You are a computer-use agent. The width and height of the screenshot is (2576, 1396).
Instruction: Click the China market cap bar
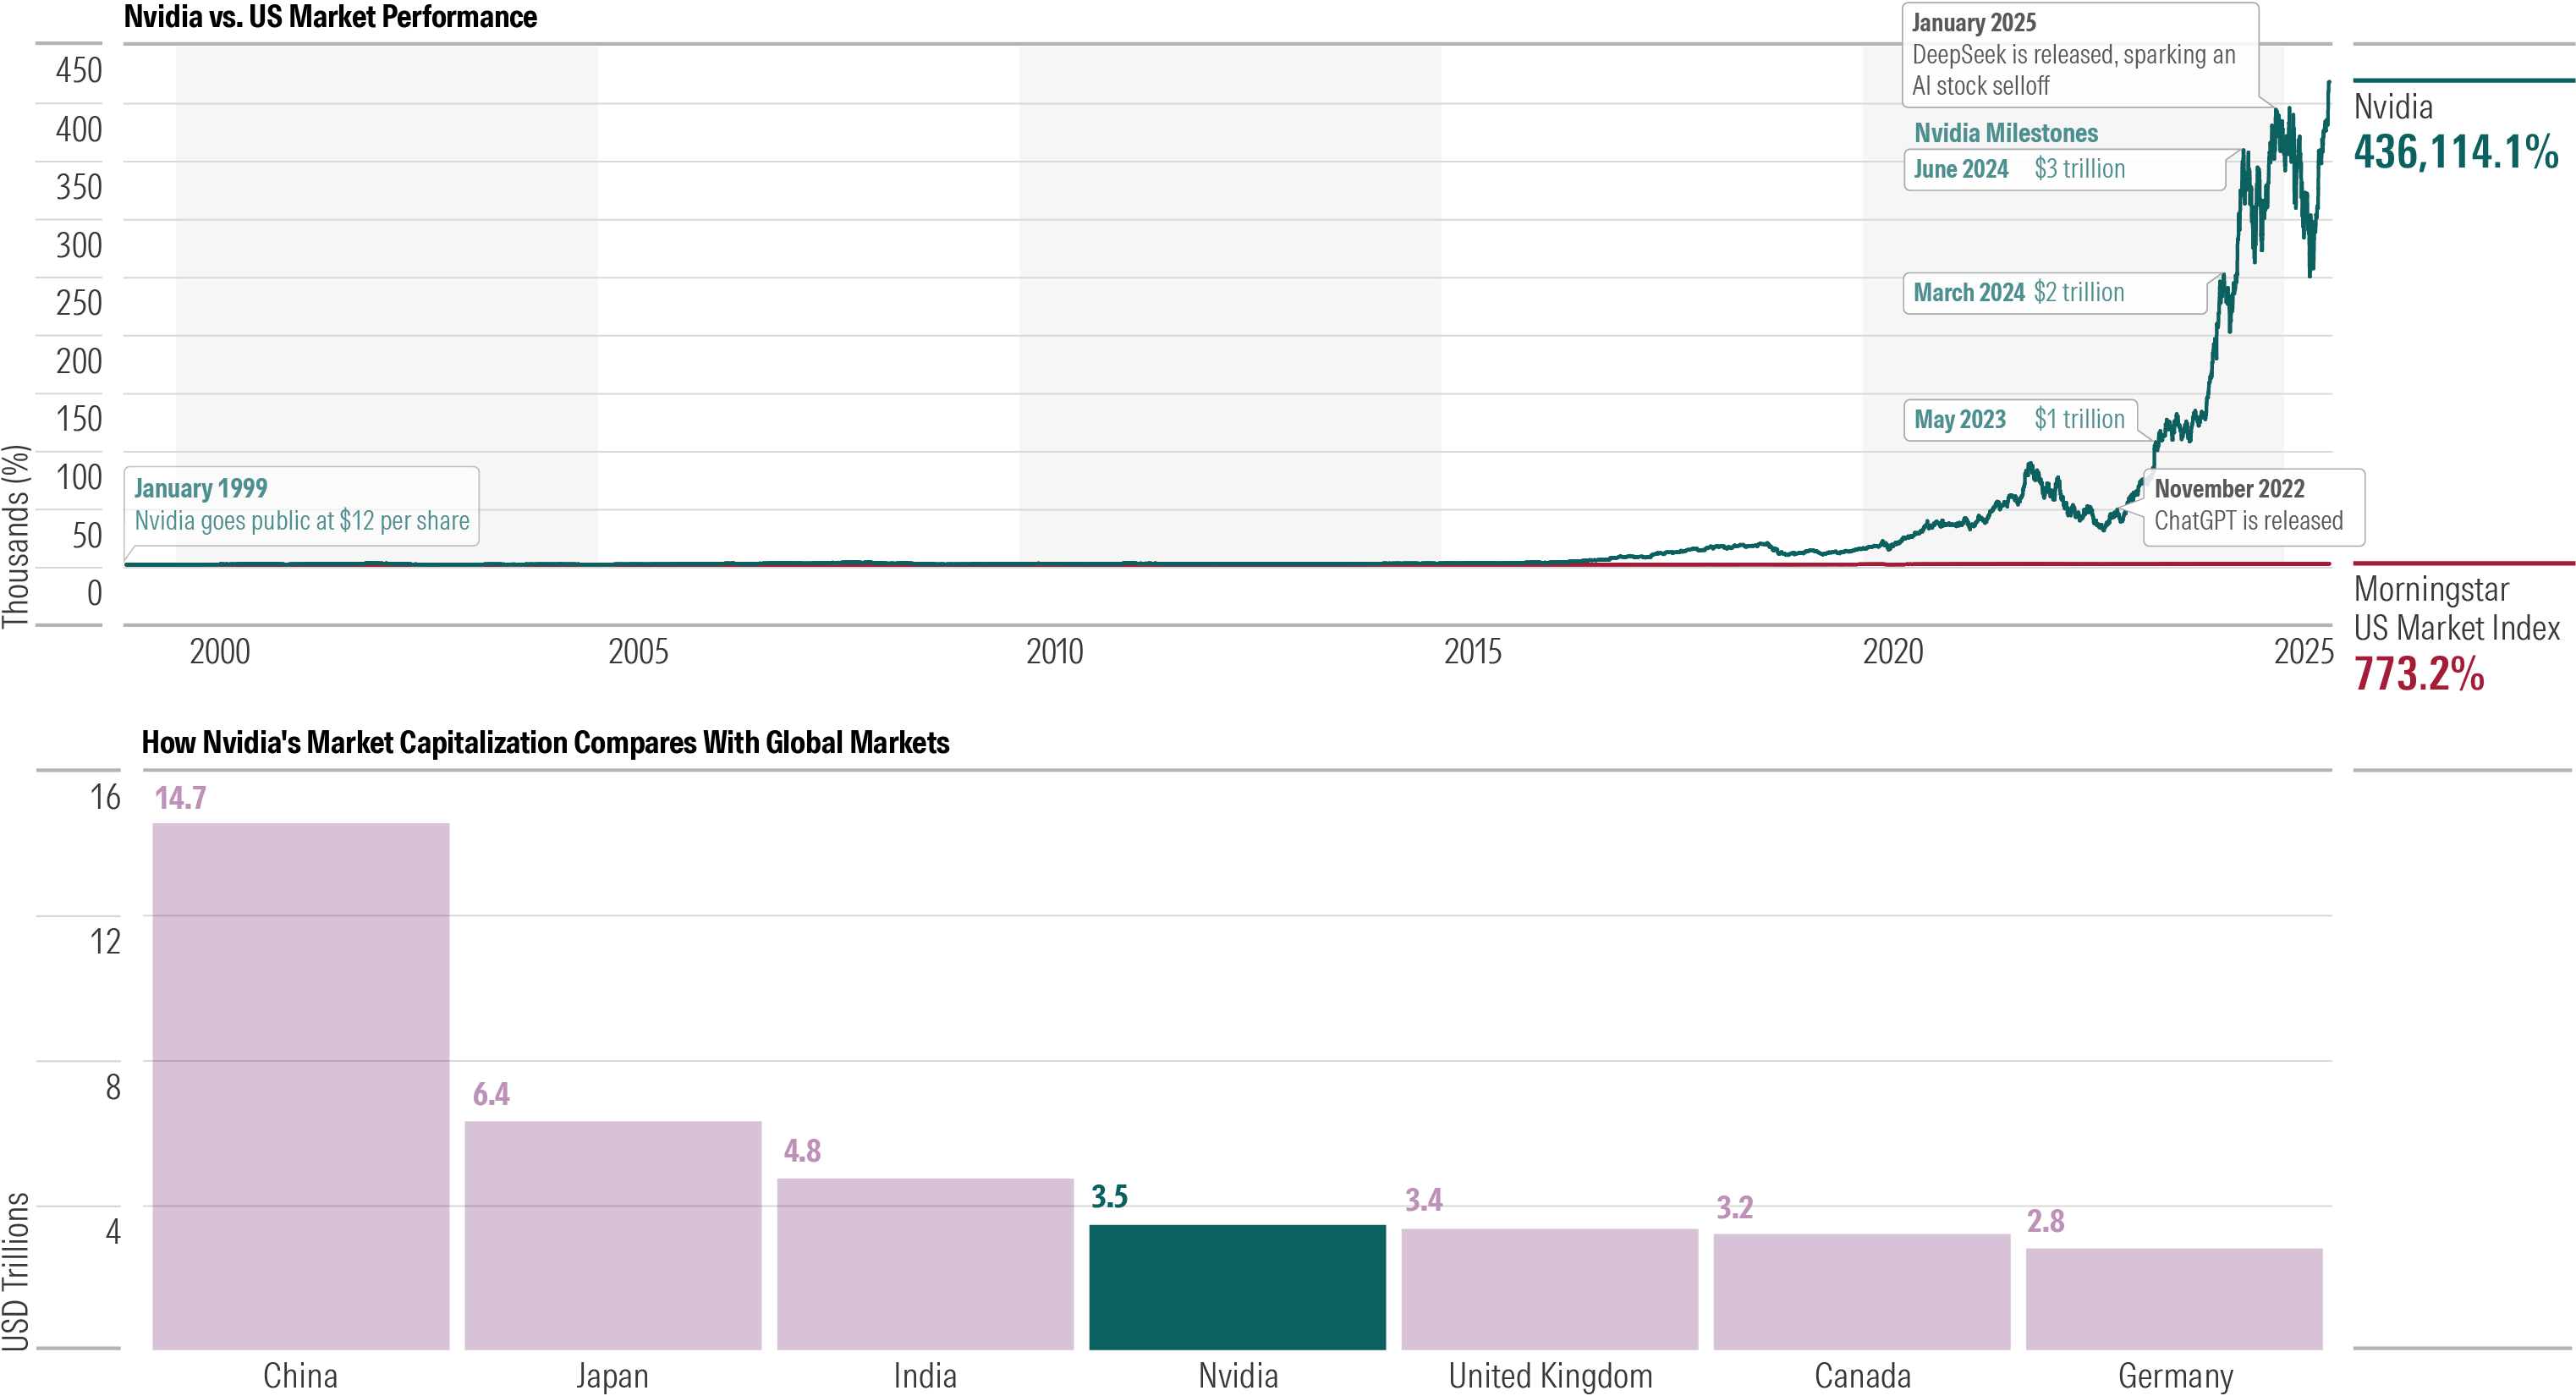pyautogui.click(x=301, y=1086)
